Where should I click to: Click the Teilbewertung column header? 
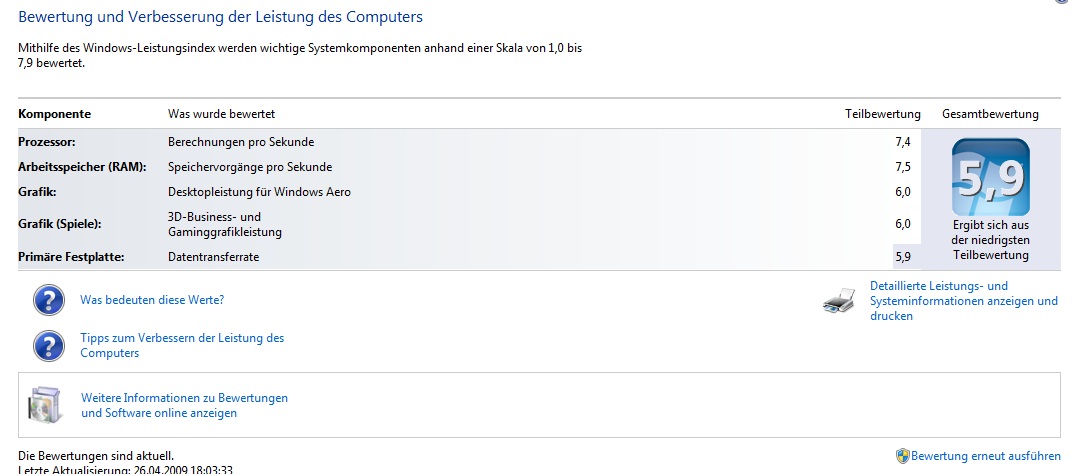(x=882, y=114)
